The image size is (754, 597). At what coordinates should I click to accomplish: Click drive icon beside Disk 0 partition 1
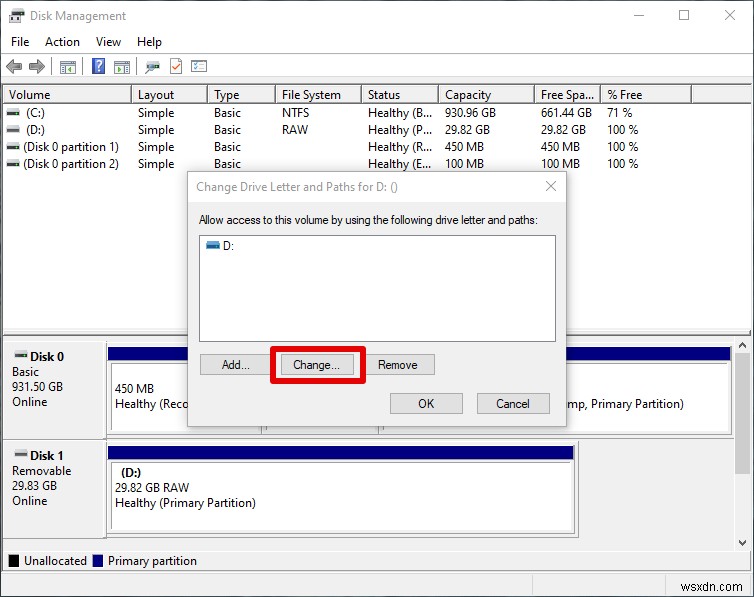[13, 147]
